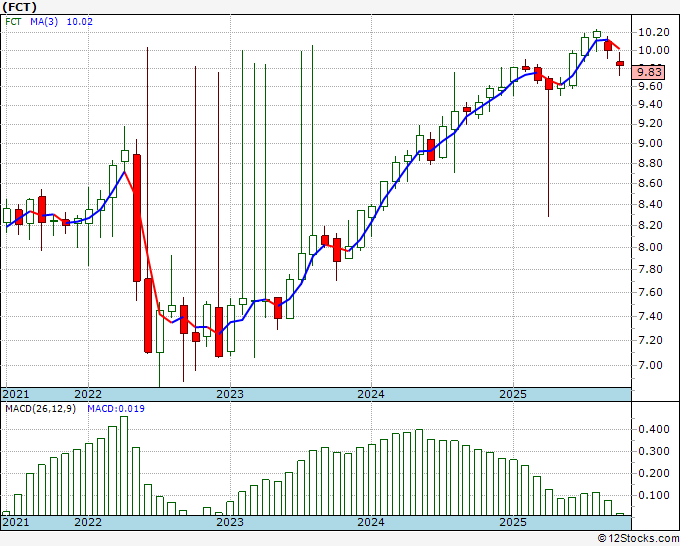Click the green FCT legend label
Screen dimensions: 680x546
[x=13, y=22]
